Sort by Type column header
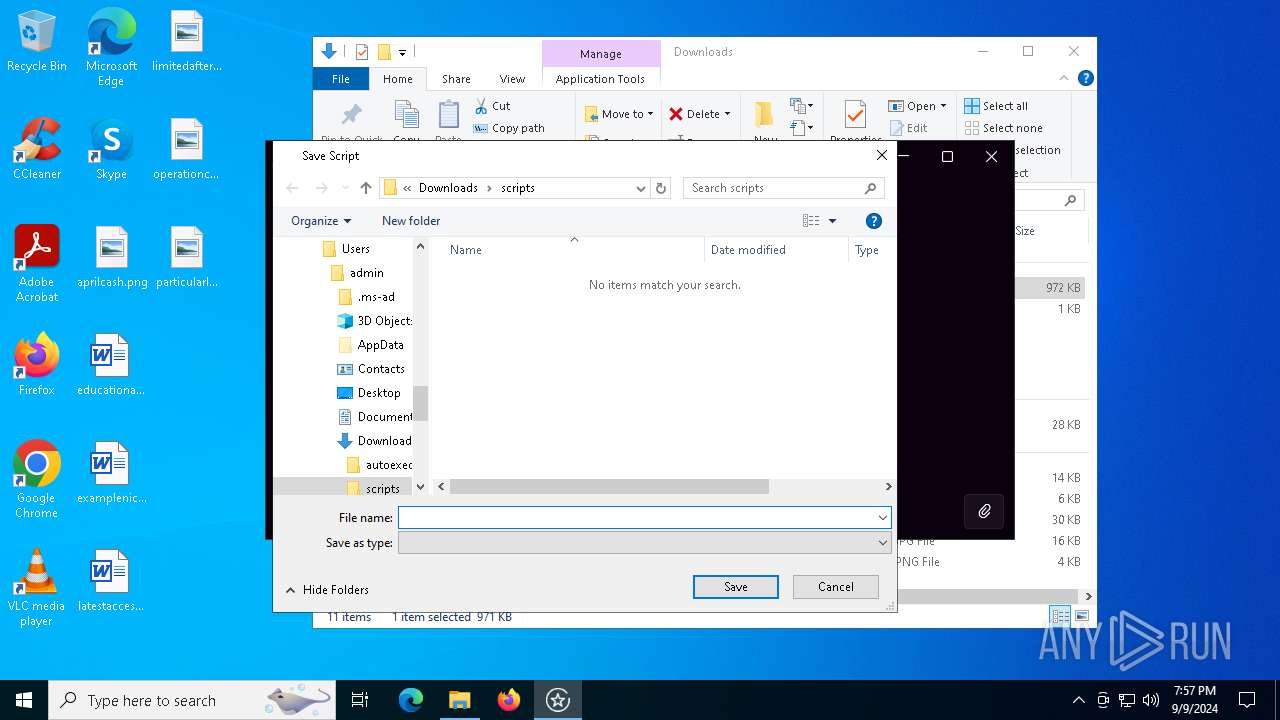The height and width of the screenshot is (720, 1280). pyautogui.click(x=867, y=250)
